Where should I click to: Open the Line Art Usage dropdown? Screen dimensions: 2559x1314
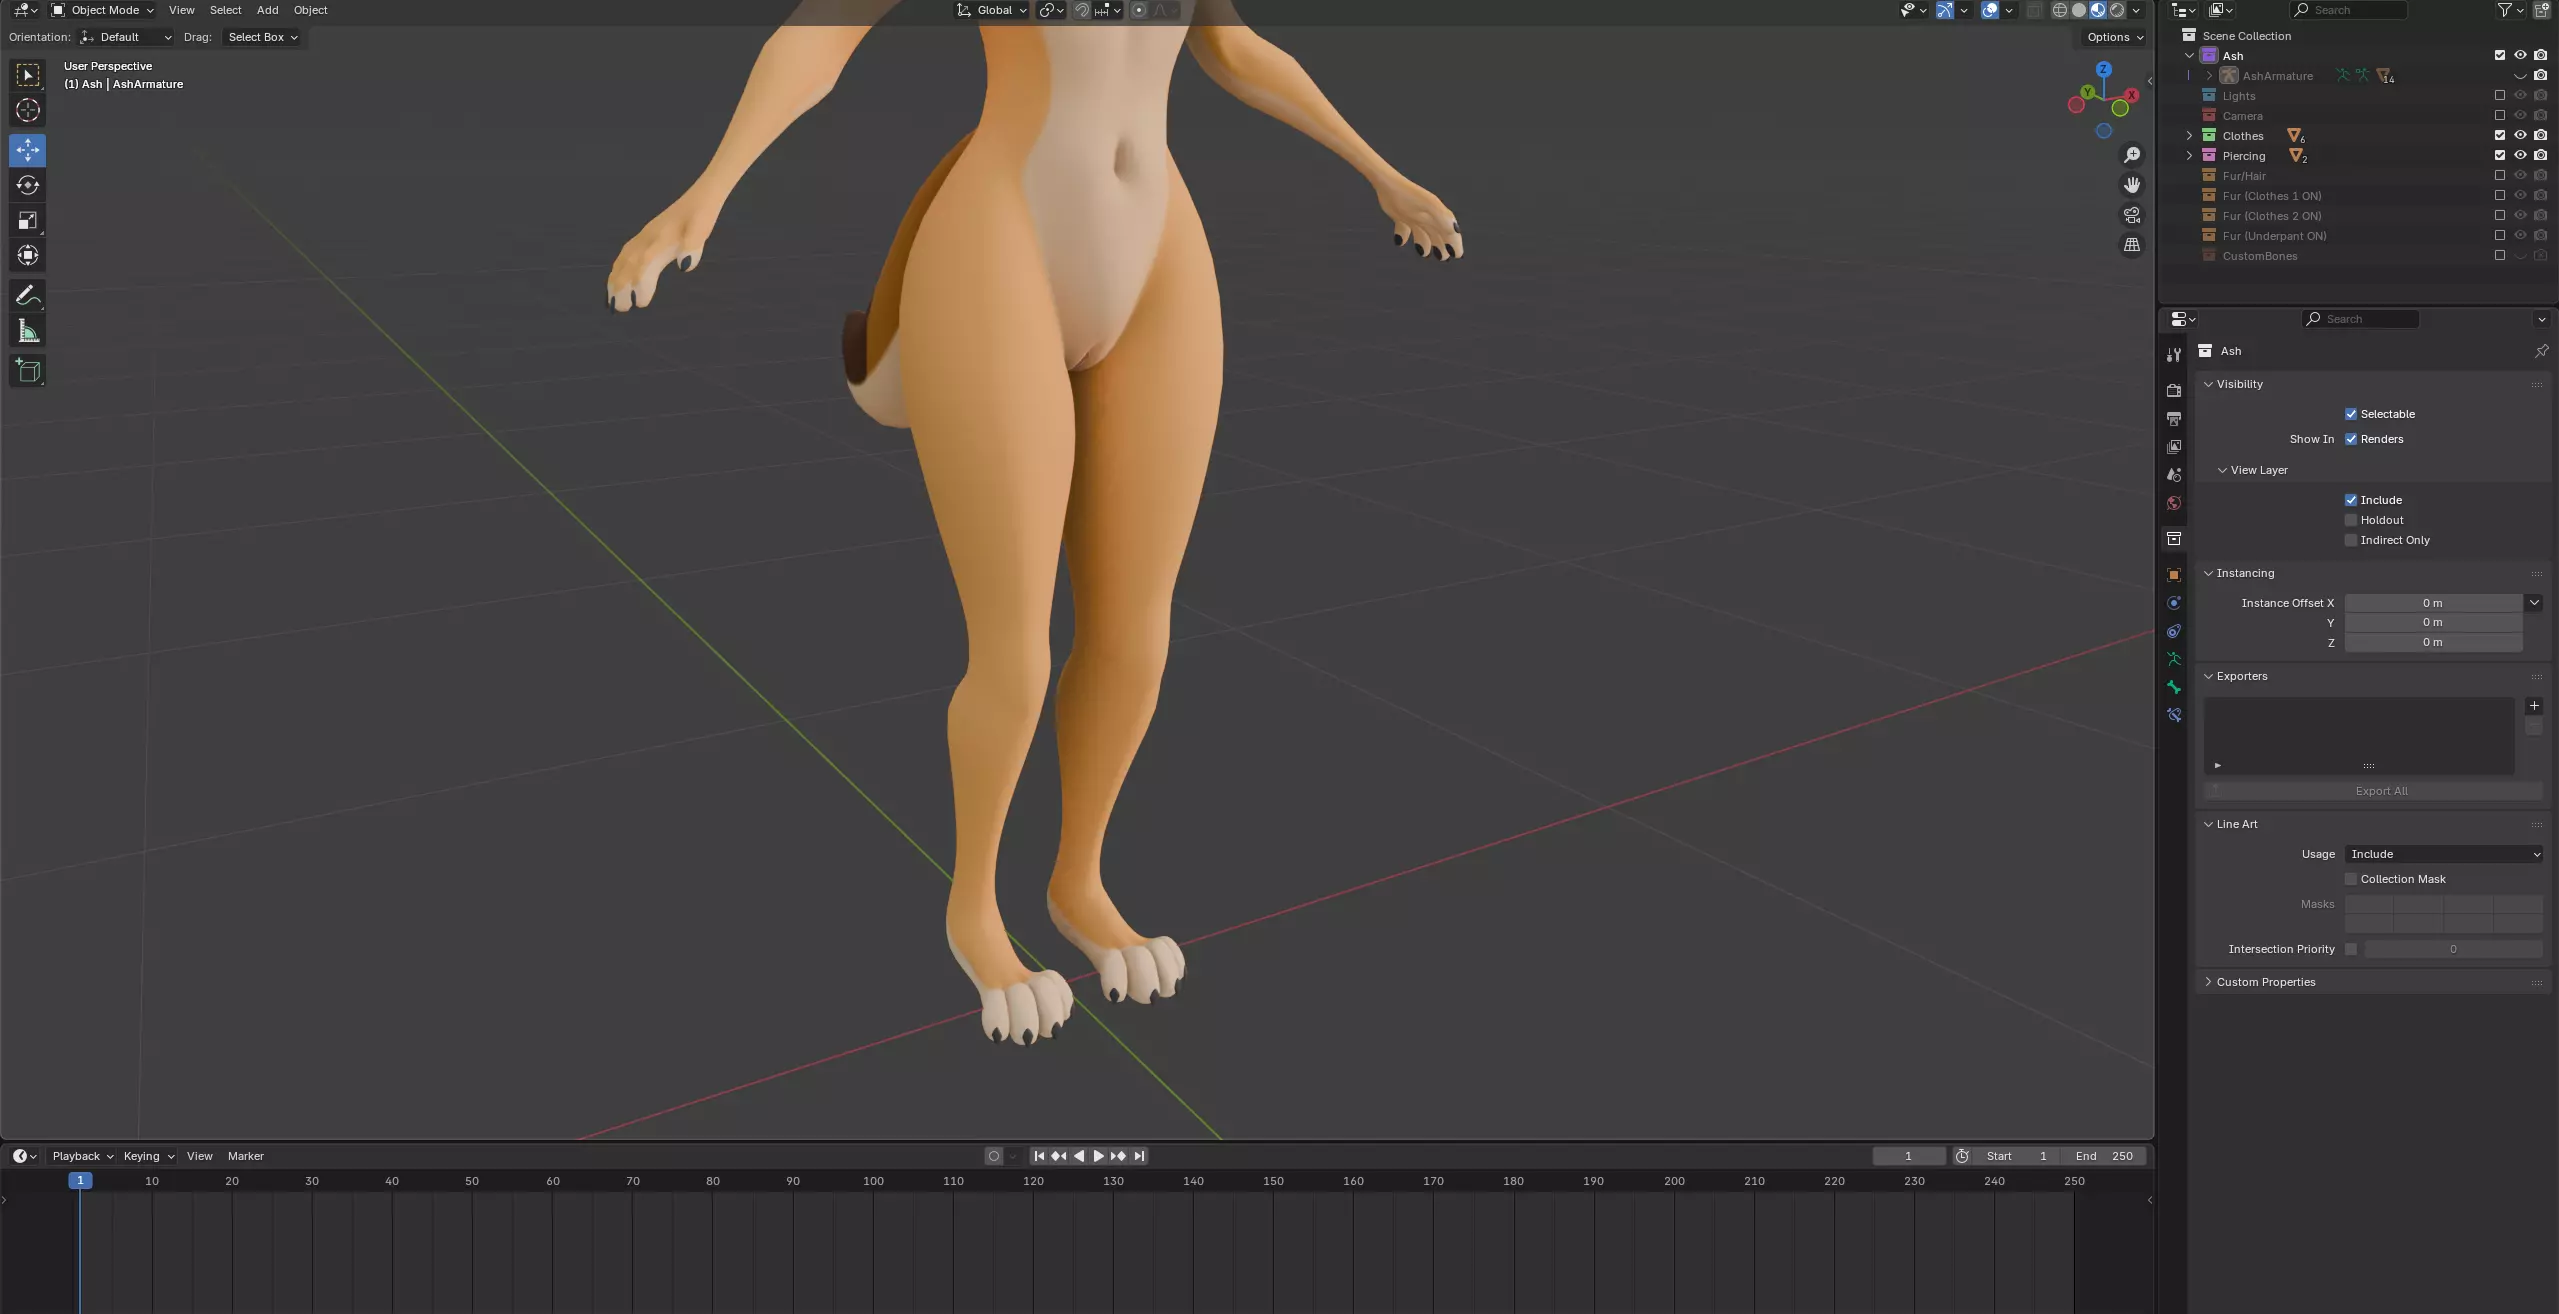pyautogui.click(x=2443, y=854)
